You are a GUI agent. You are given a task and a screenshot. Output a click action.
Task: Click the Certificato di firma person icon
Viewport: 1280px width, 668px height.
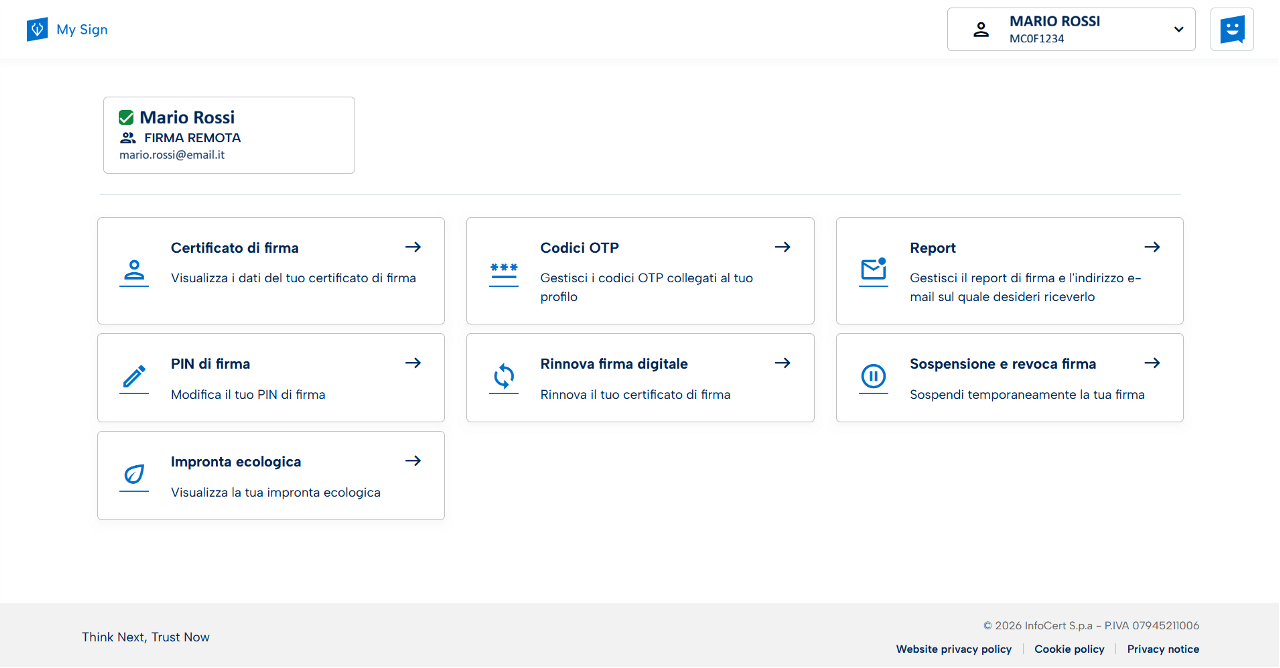click(134, 270)
